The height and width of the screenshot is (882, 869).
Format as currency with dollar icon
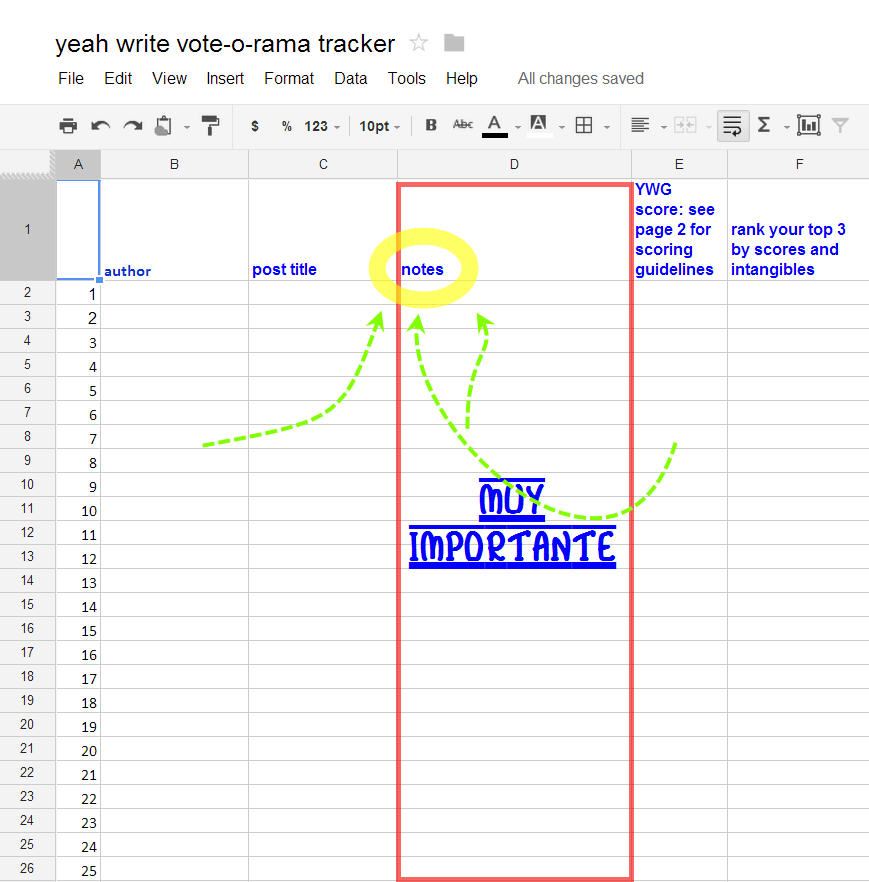tap(255, 126)
